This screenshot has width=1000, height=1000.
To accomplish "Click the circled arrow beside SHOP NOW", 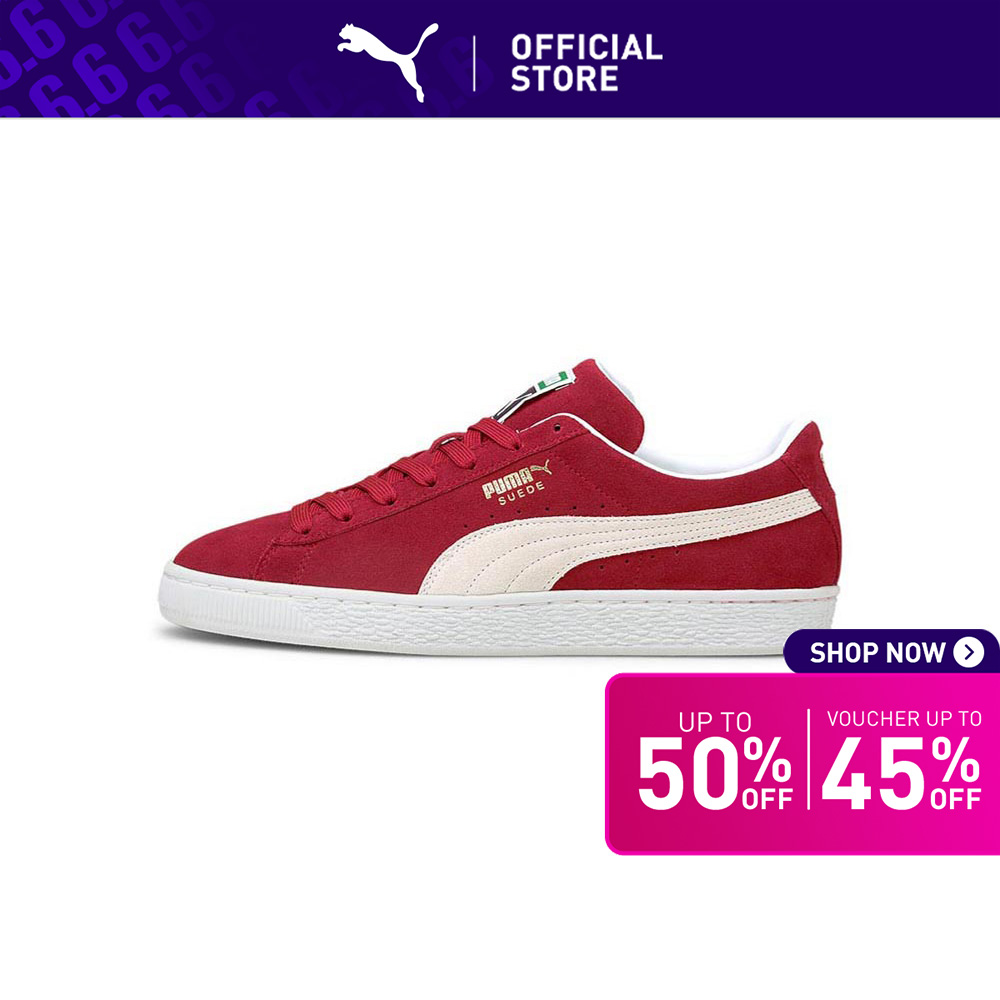I will [969, 652].
